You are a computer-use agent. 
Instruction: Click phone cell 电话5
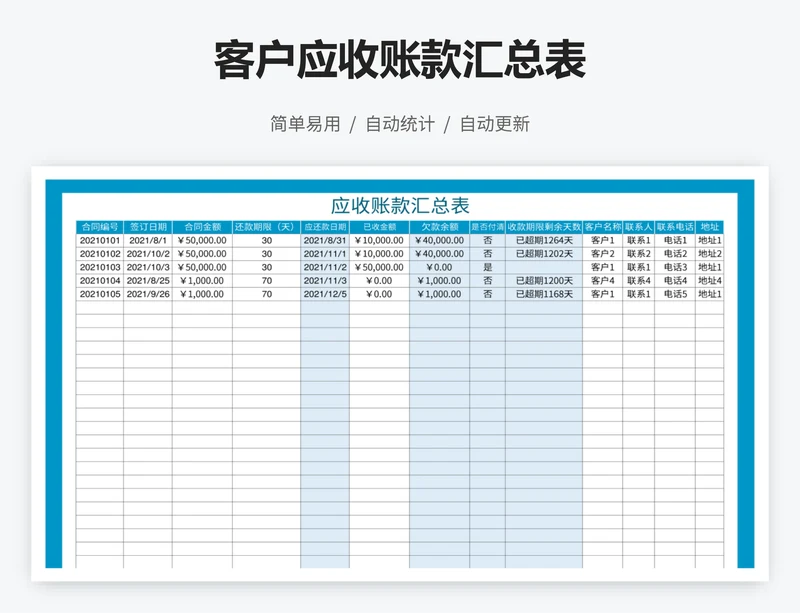(x=675, y=294)
